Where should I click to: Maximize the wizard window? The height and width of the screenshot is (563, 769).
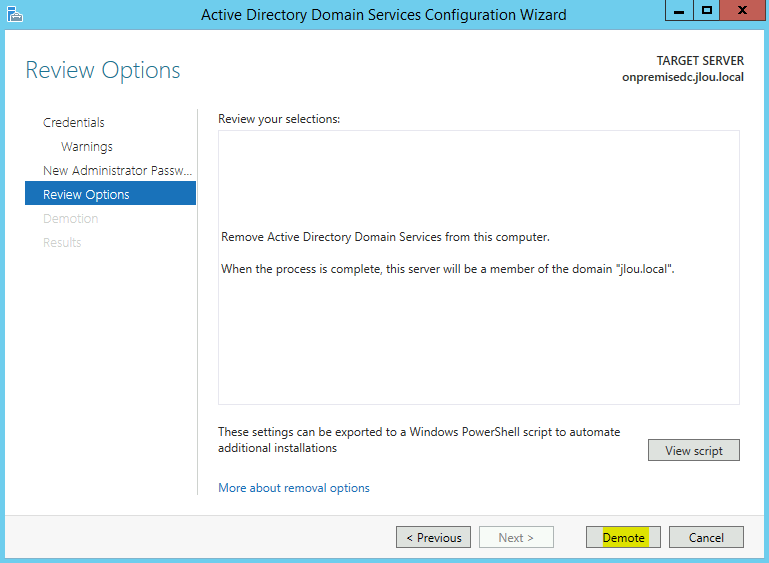(706, 10)
